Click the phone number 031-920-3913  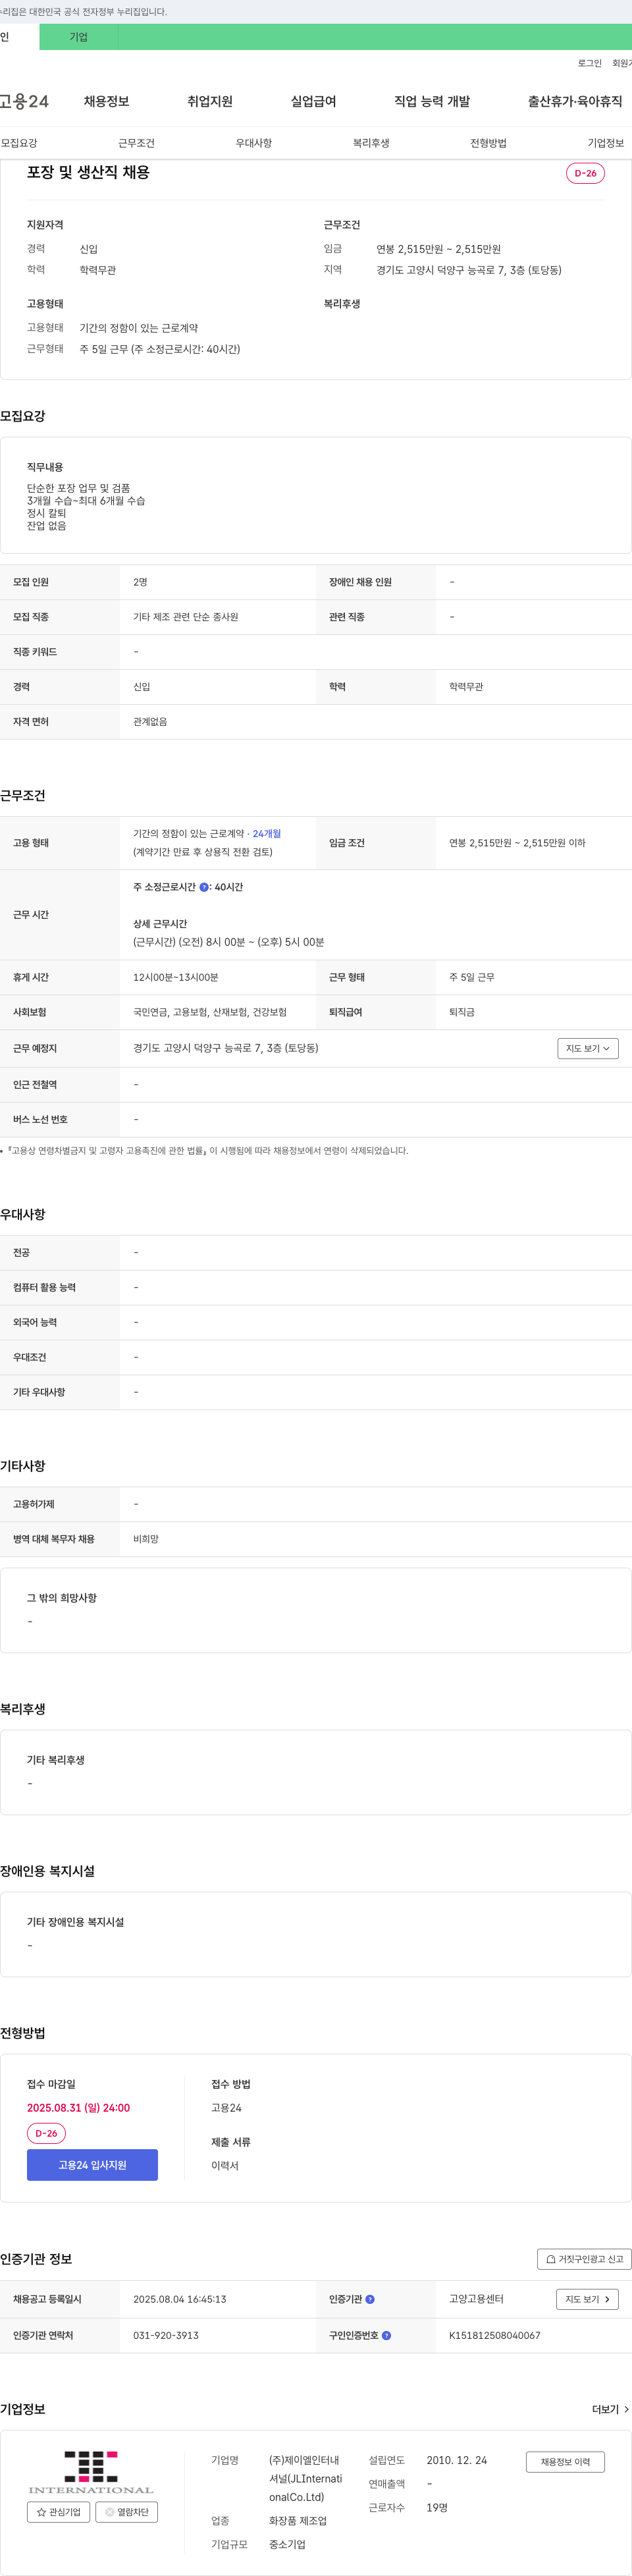click(166, 2335)
